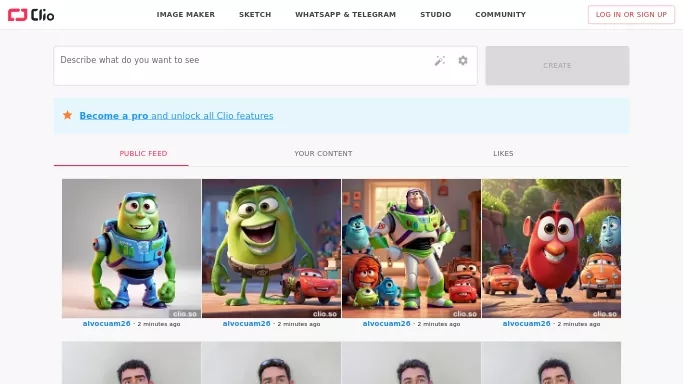Open the Image Maker menu item
683x384 pixels.
point(186,14)
